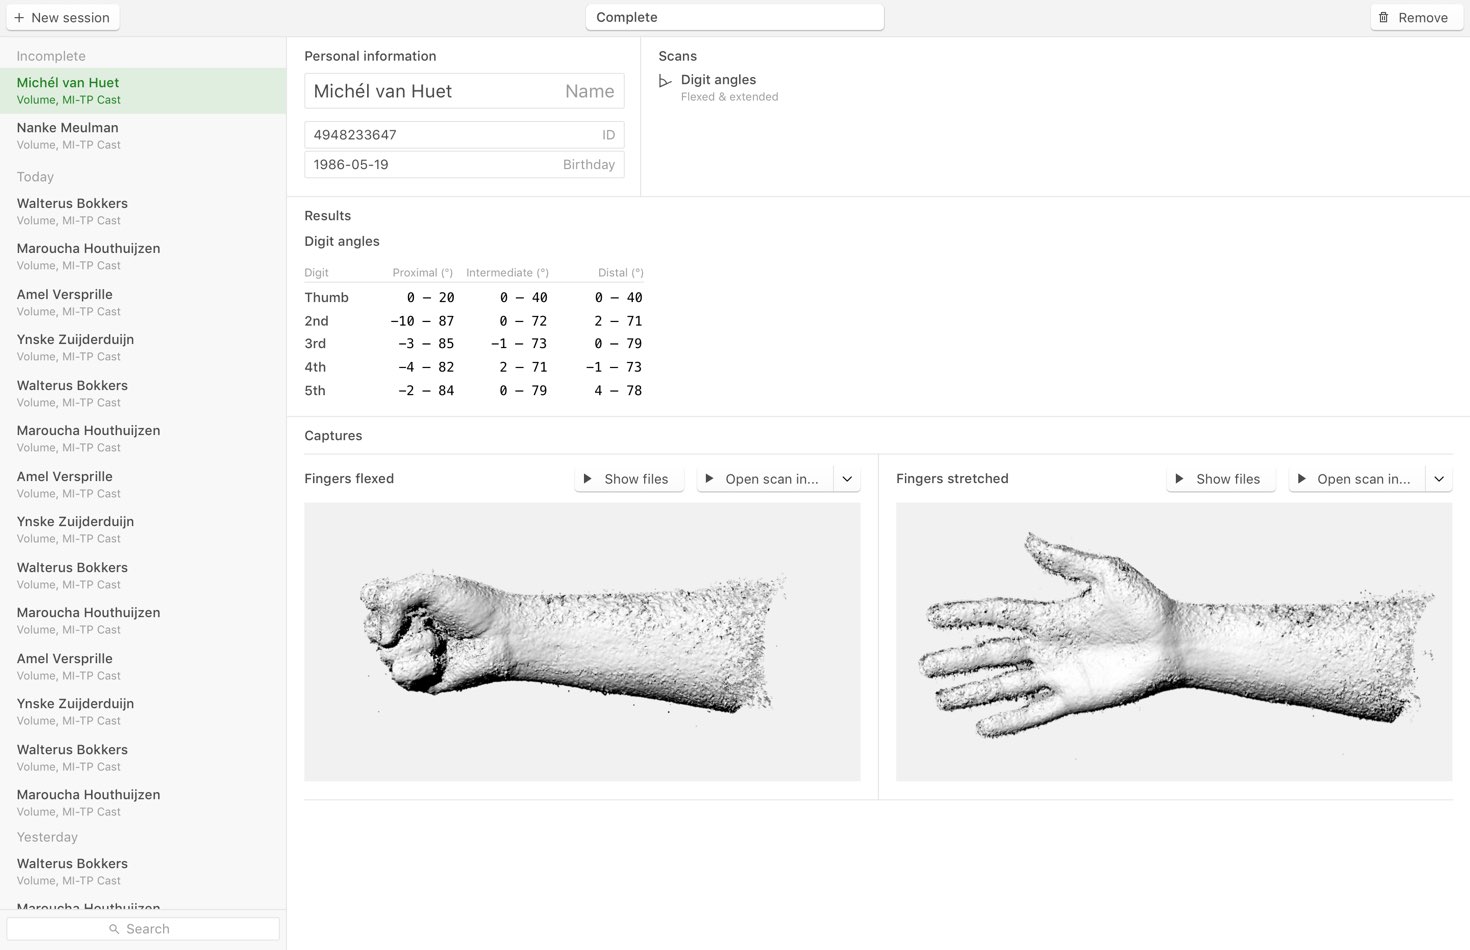1470x950 pixels.
Task: Click the Fingers flexed capture label
Action: [349, 479]
